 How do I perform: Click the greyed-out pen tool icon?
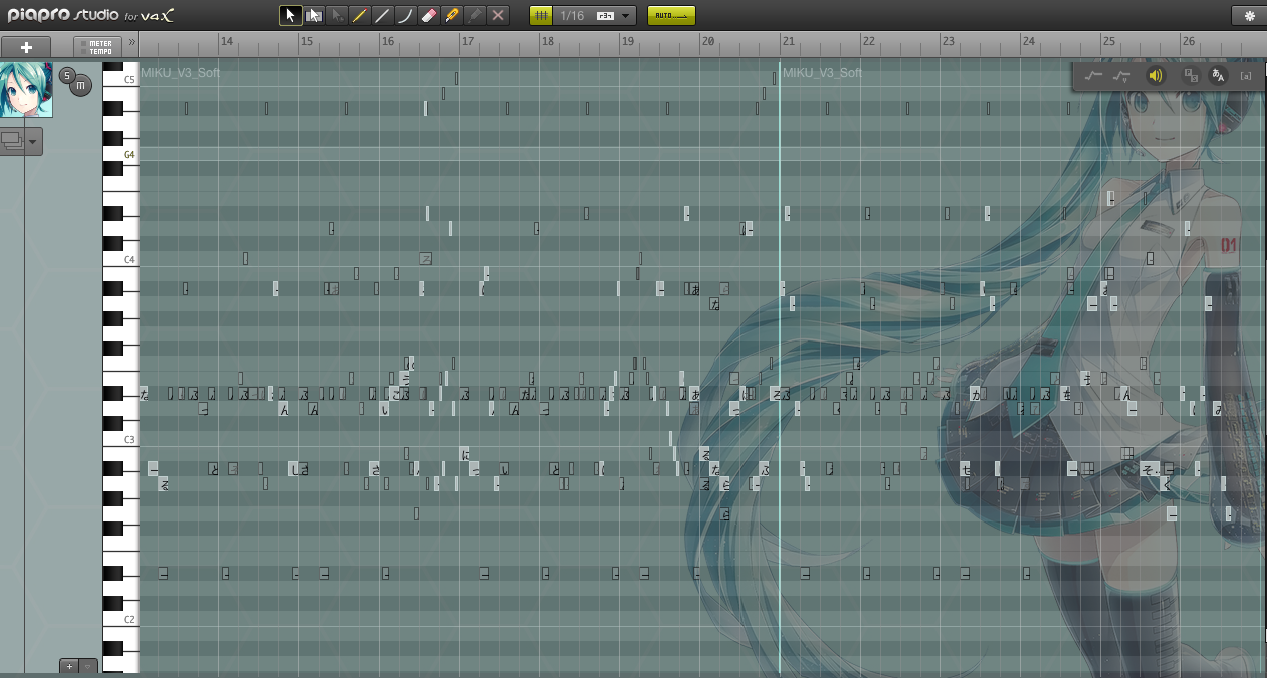(475, 15)
